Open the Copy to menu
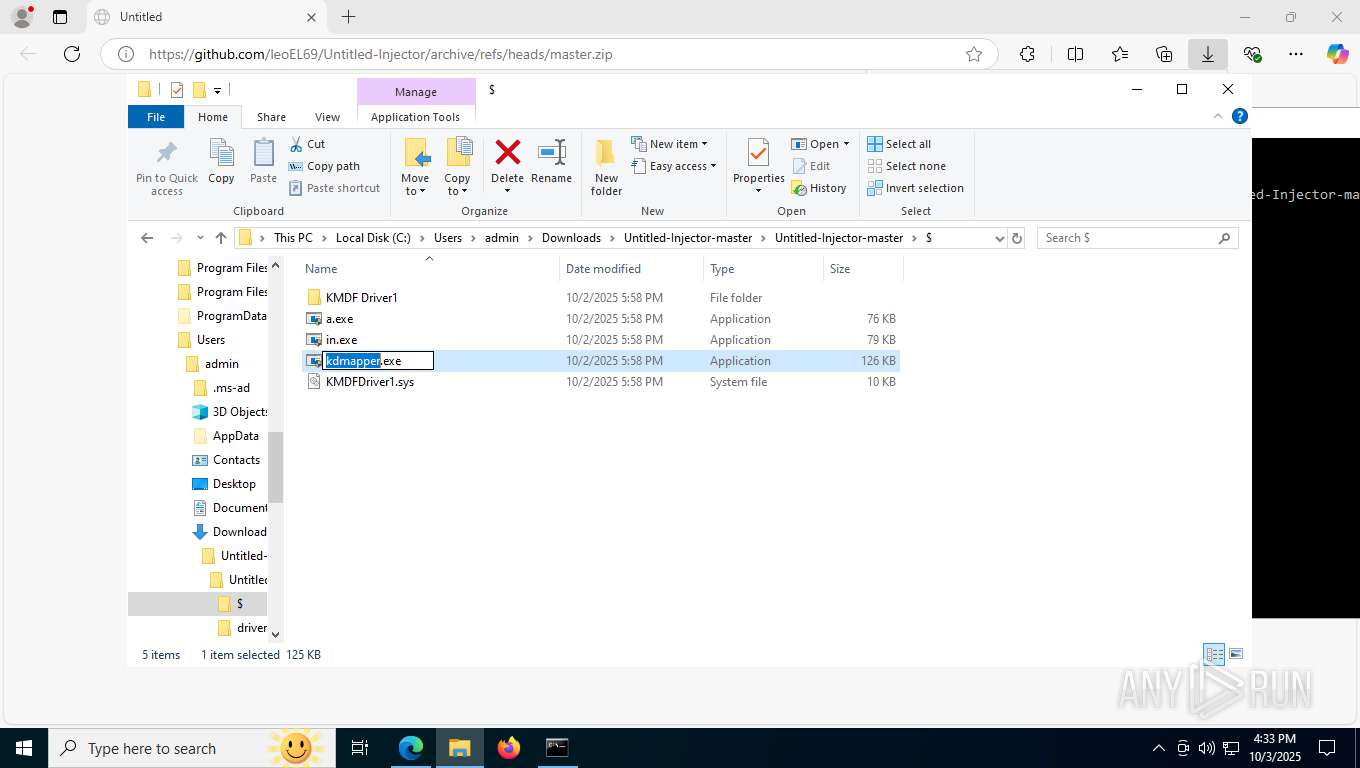1360x768 pixels. point(457,167)
